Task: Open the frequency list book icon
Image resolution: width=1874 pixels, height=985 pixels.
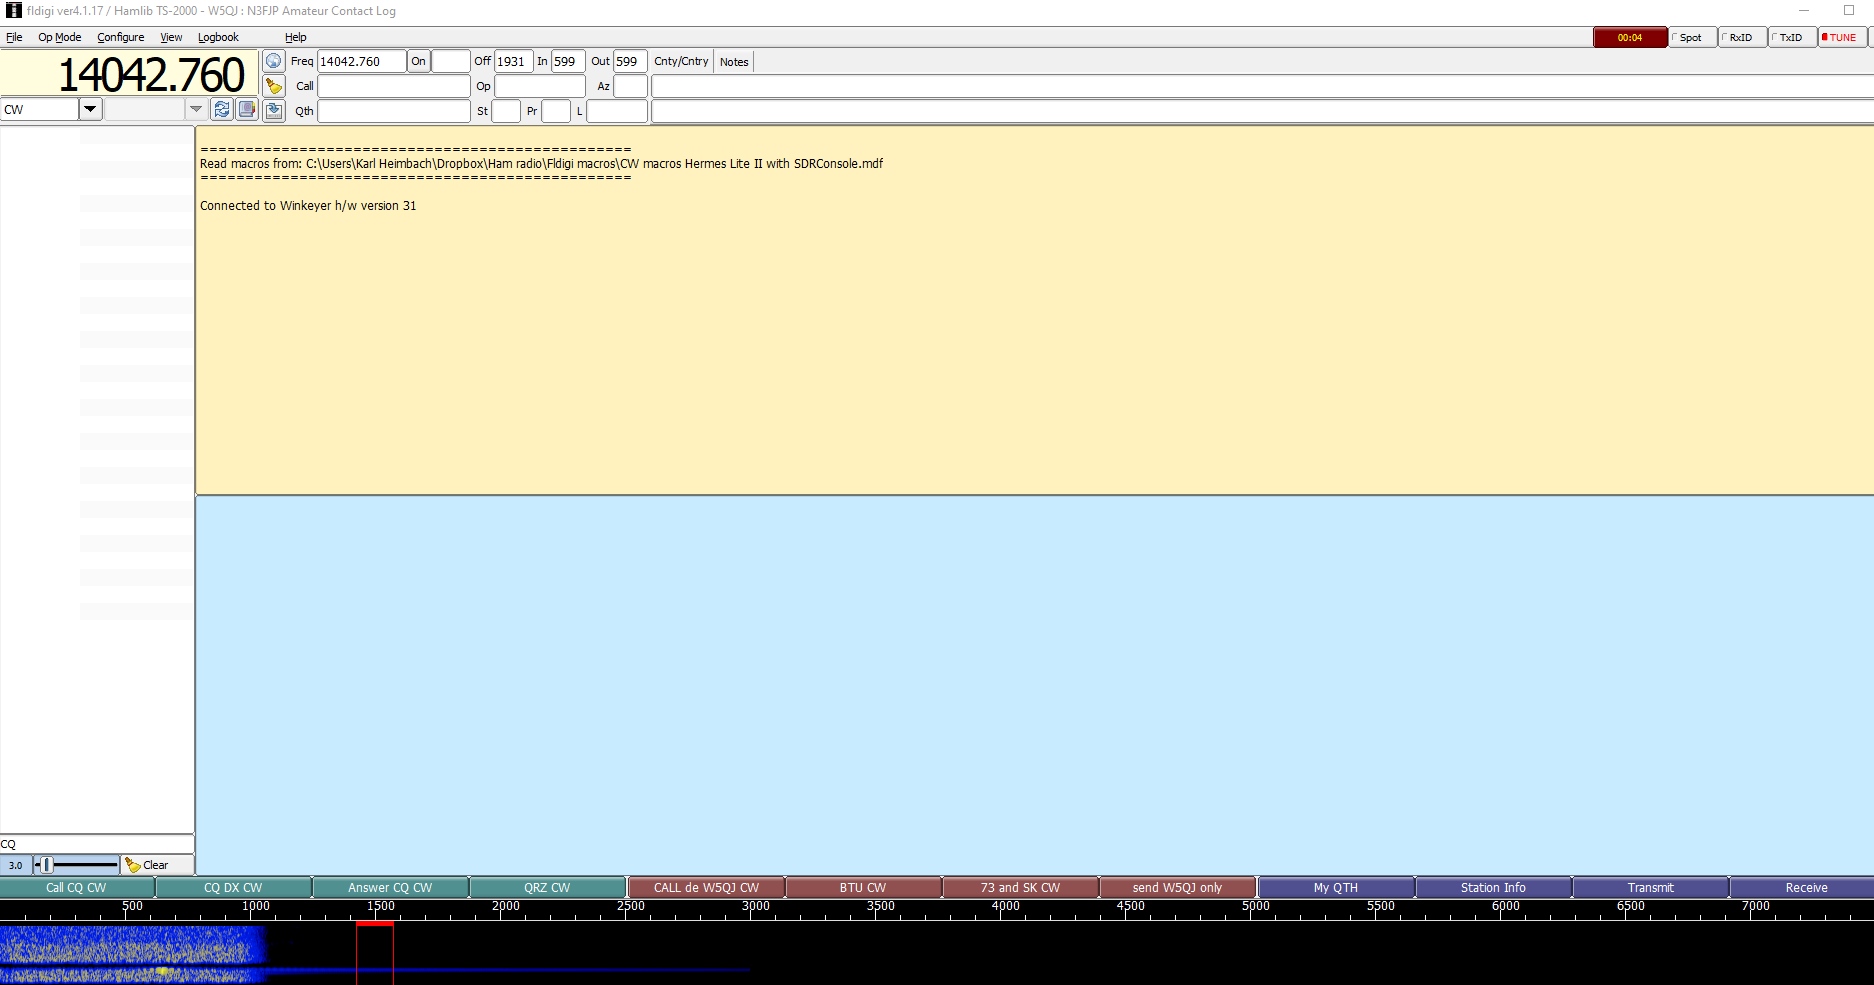Action: tap(246, 109)
